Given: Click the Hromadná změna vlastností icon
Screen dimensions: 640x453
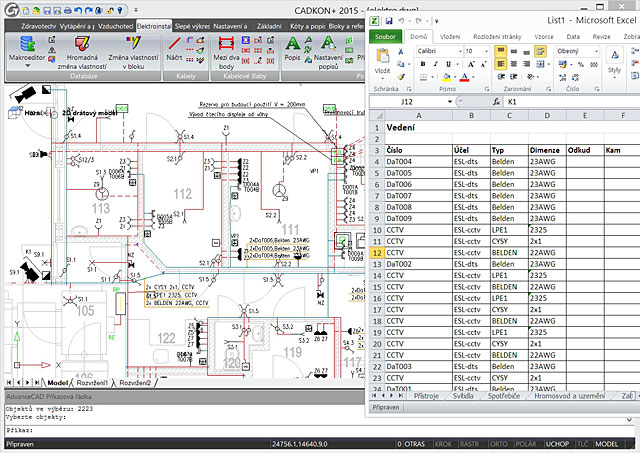Looking at the screenshot, I should 82,44.
